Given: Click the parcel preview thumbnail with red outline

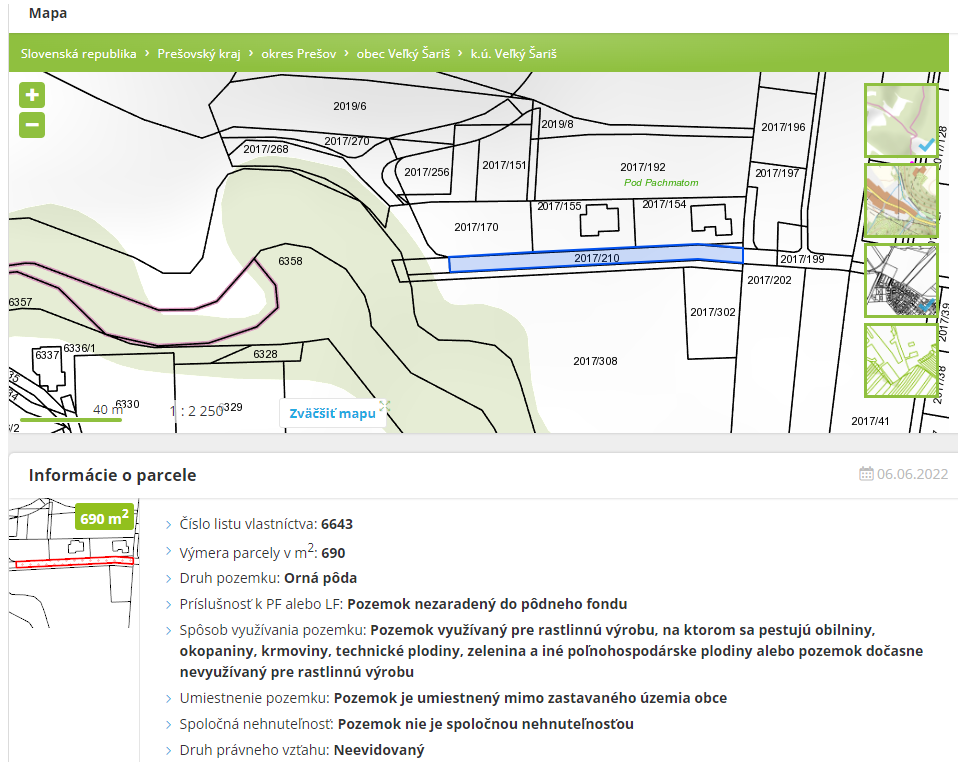Looking at the screenshot, I should [x=72, y=548].
